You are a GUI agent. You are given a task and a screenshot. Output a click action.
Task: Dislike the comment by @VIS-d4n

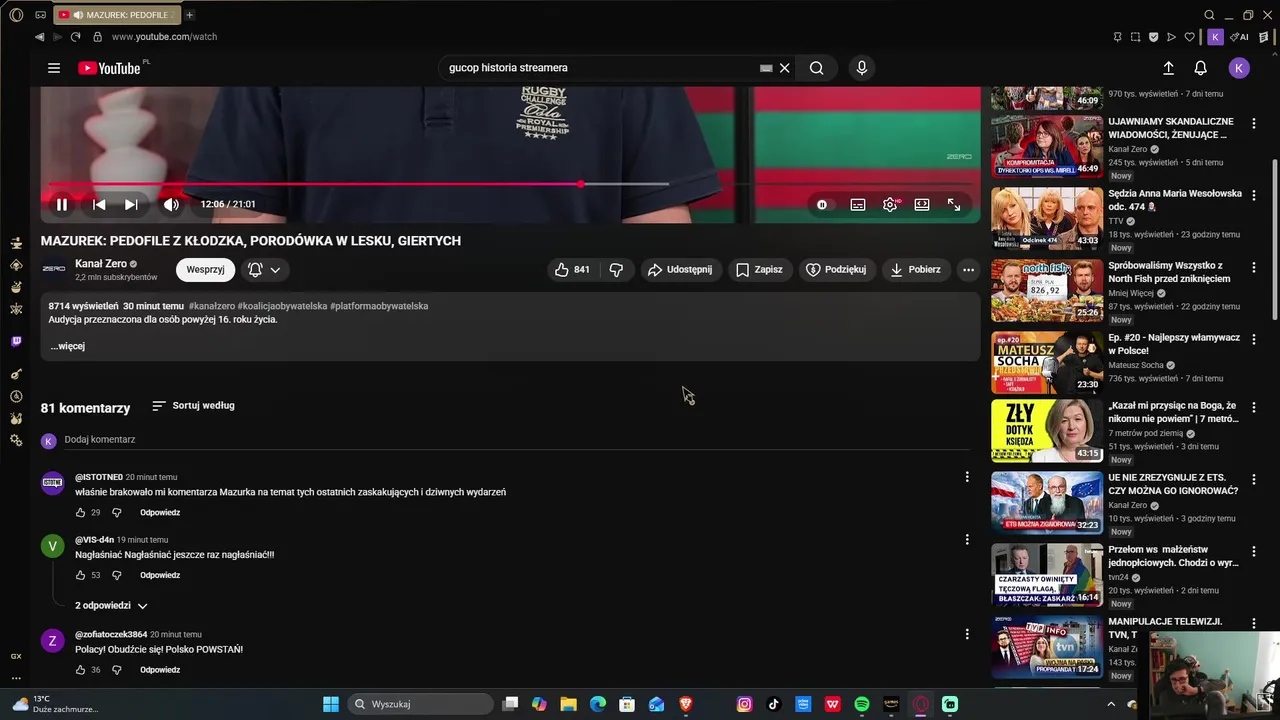point(116,575)
